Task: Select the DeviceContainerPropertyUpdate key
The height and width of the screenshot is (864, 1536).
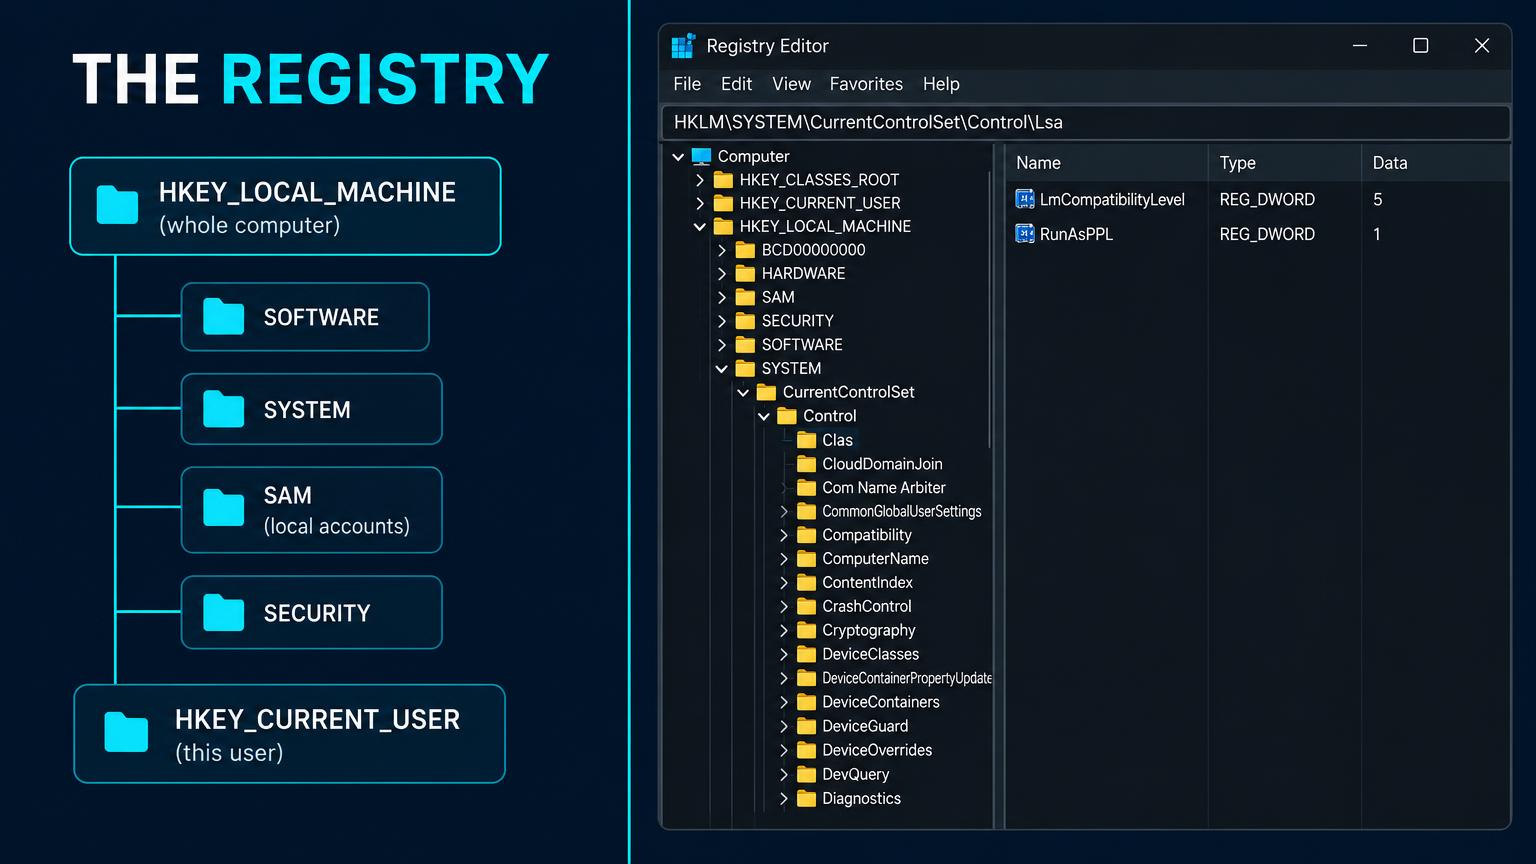Action: click(907, 678)
